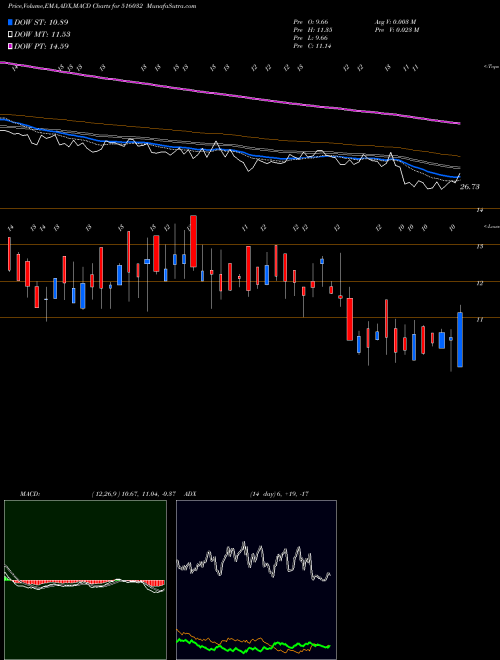Open the green MACD histogram chart

click(85, 580)
